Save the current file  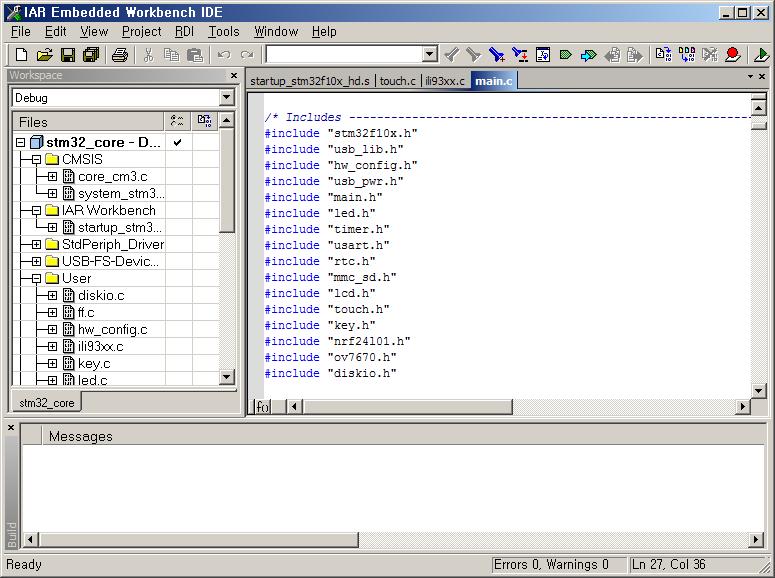68,54
